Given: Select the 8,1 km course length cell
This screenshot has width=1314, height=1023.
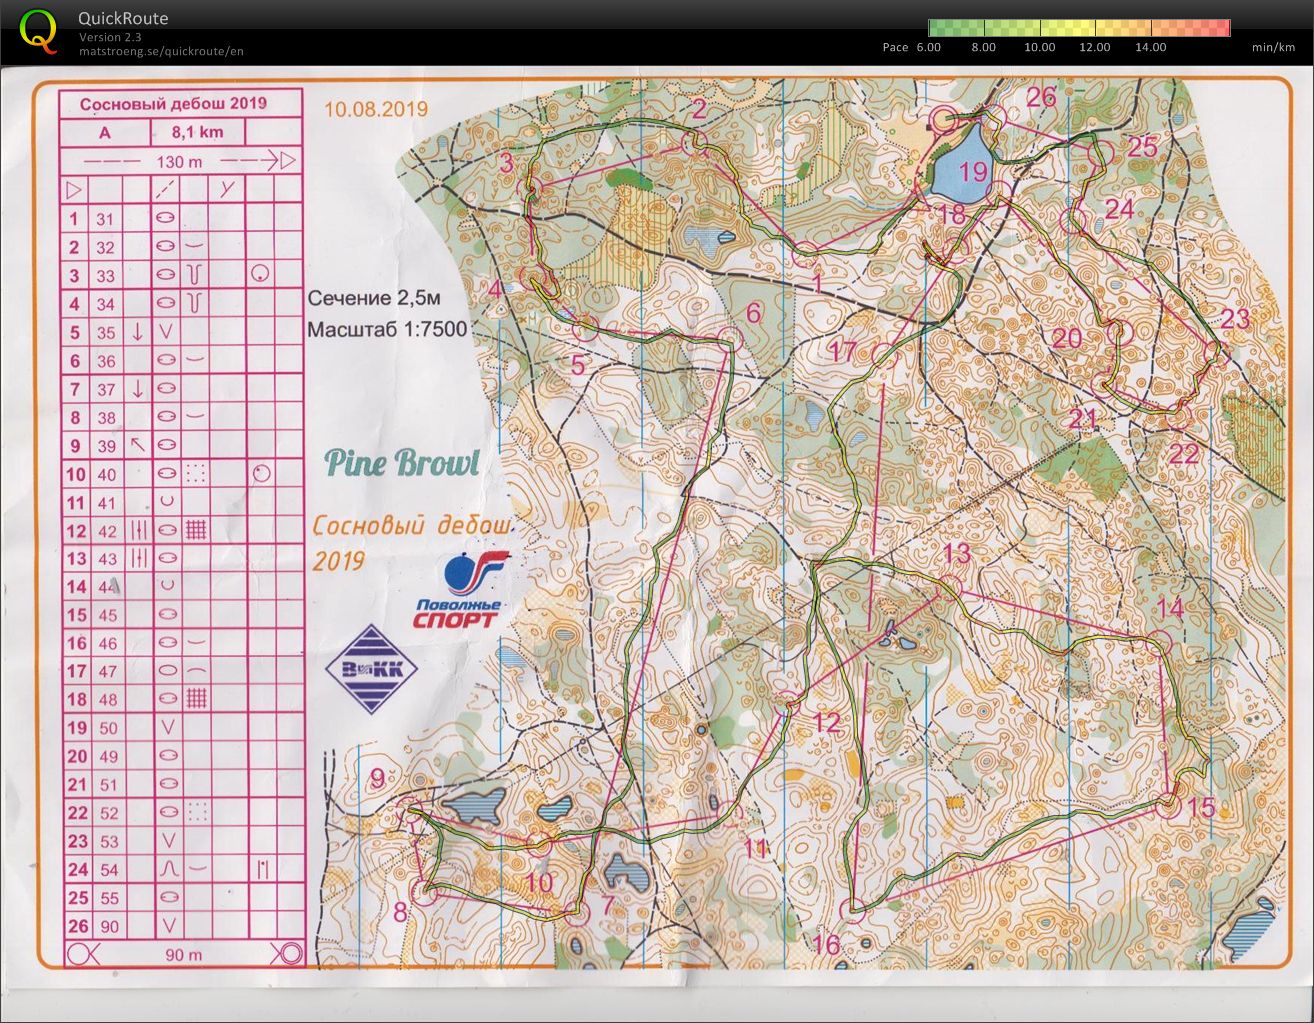Looking at the screenshot, I should click(x=197, y=132).
